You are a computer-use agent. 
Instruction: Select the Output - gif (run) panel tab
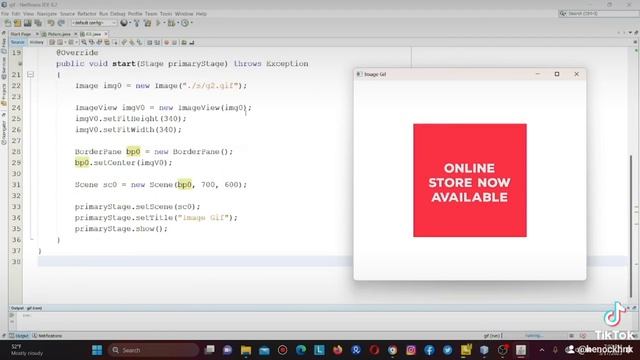click(x=27, y=308)
